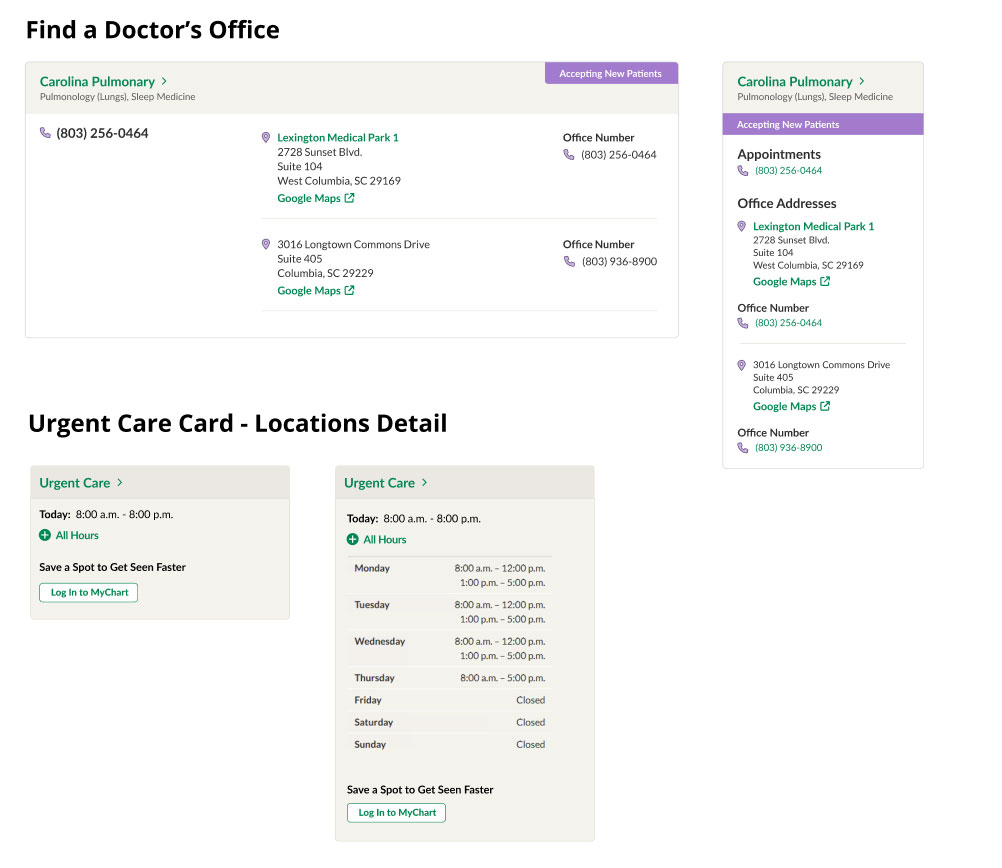This screenshot has height=868, width=1002.
Task: Click the plus icon in expanded Urgent Care card
Action: (x=351, y=539)
